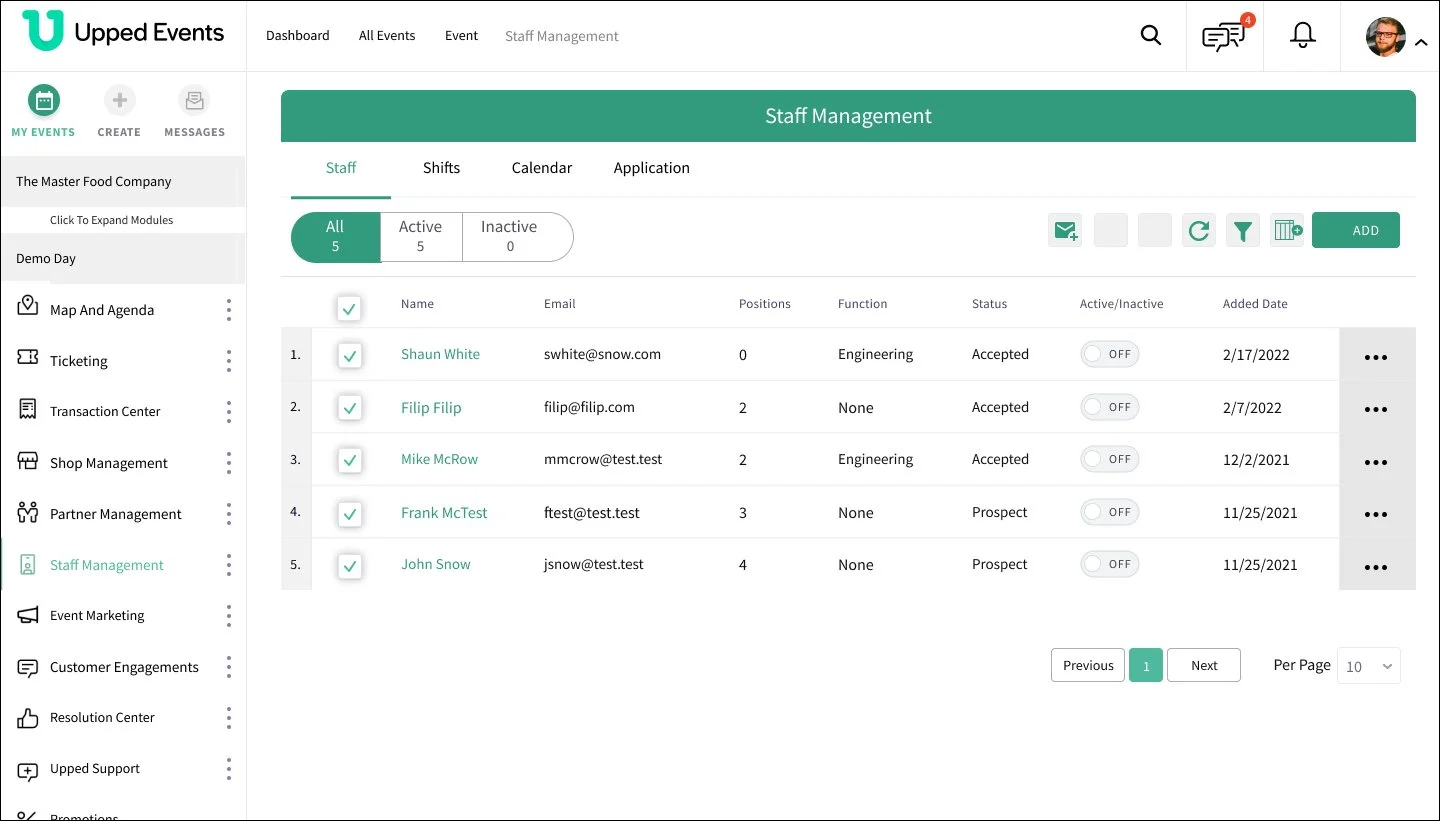Expand the profile menu chevron
Screen dimensions: 1440x821
(1421, 42)
